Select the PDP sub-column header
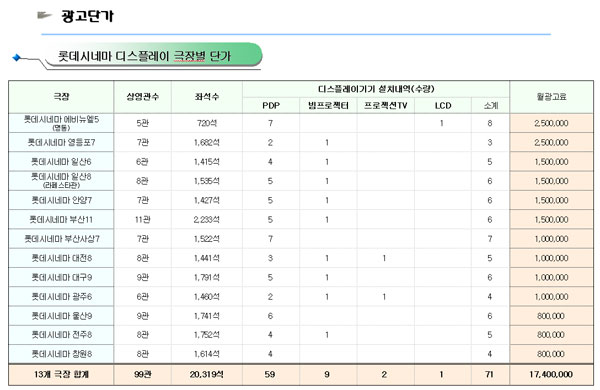 (x=271, y=106)
